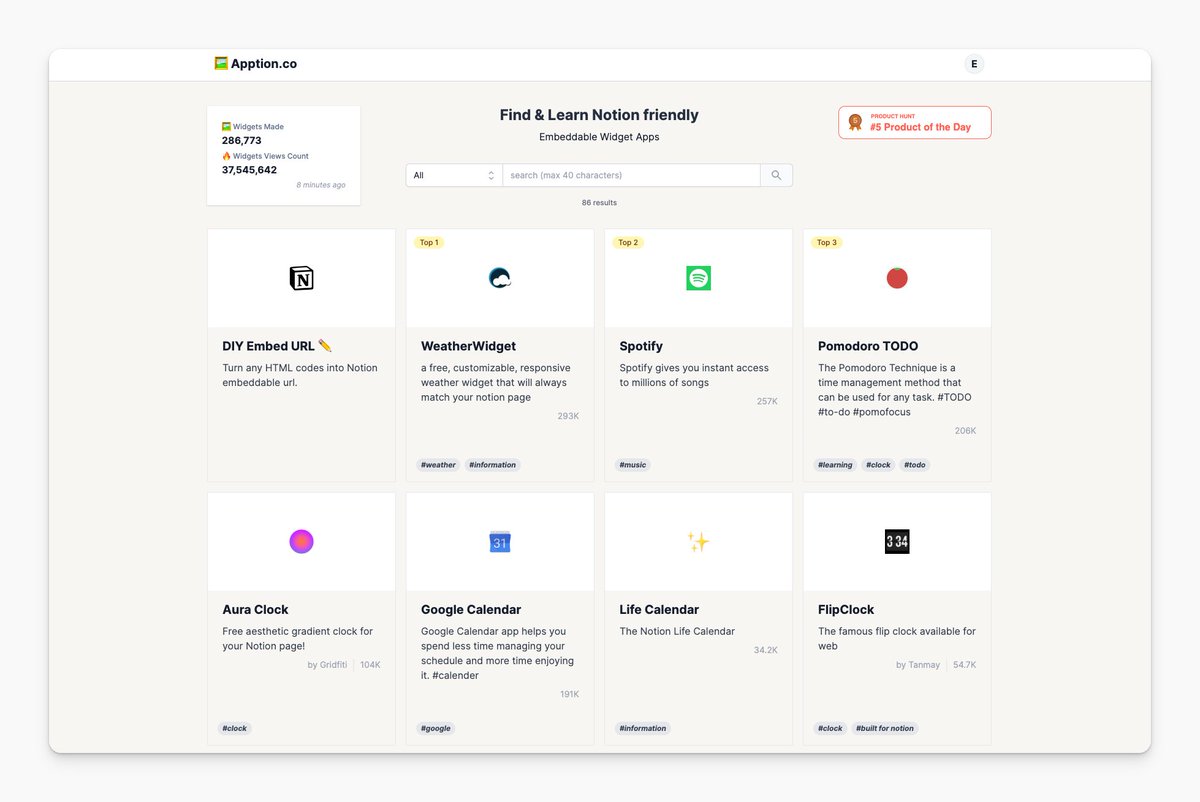The height and width of the screenshot is (802, 1200).
Task: Click the 286,773 widgets made value
Action: [242, 141]
